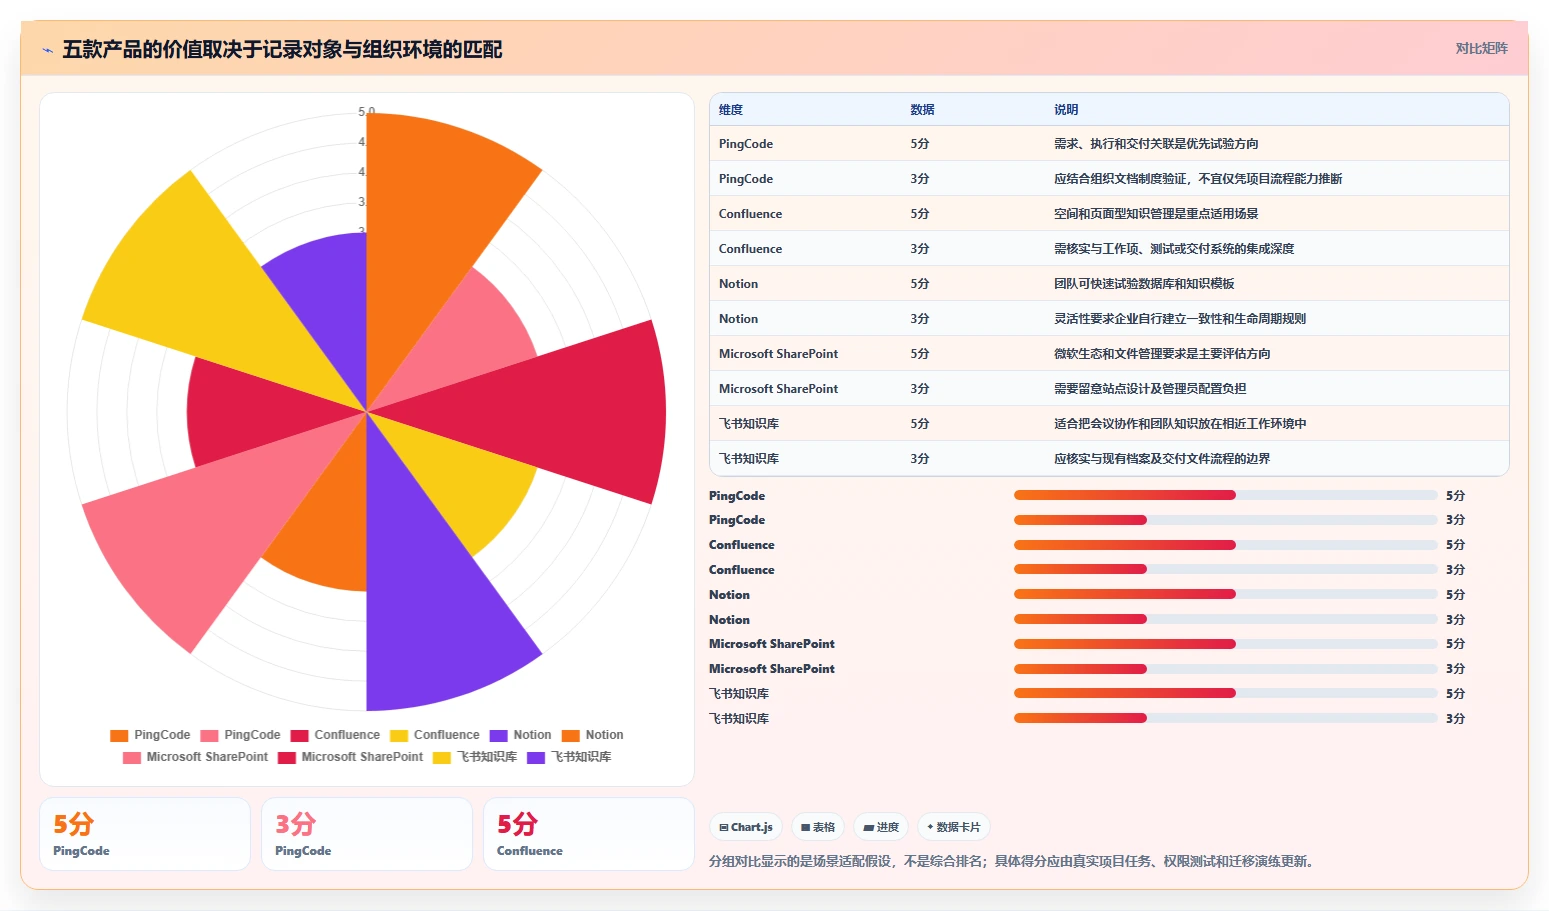Toggle the purple 飞书知识库 legend item
This screenshot has width=1549, height=911.
(569, 757)
